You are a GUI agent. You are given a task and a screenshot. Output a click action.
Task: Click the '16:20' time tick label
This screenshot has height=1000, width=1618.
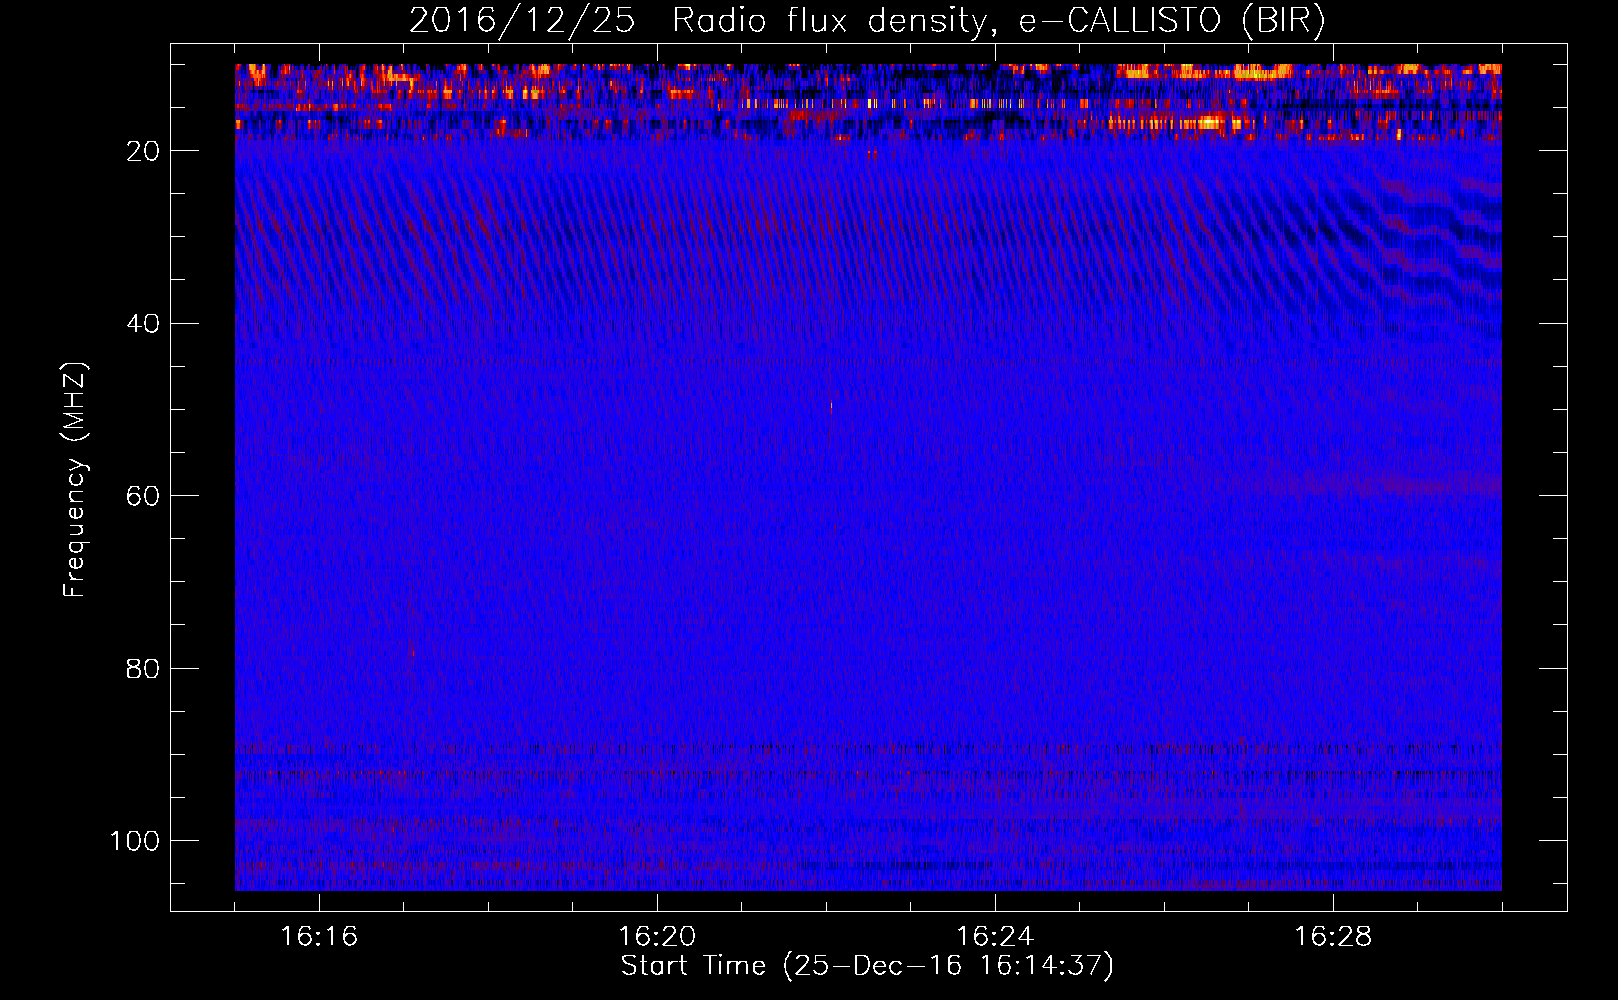[657, 937]
